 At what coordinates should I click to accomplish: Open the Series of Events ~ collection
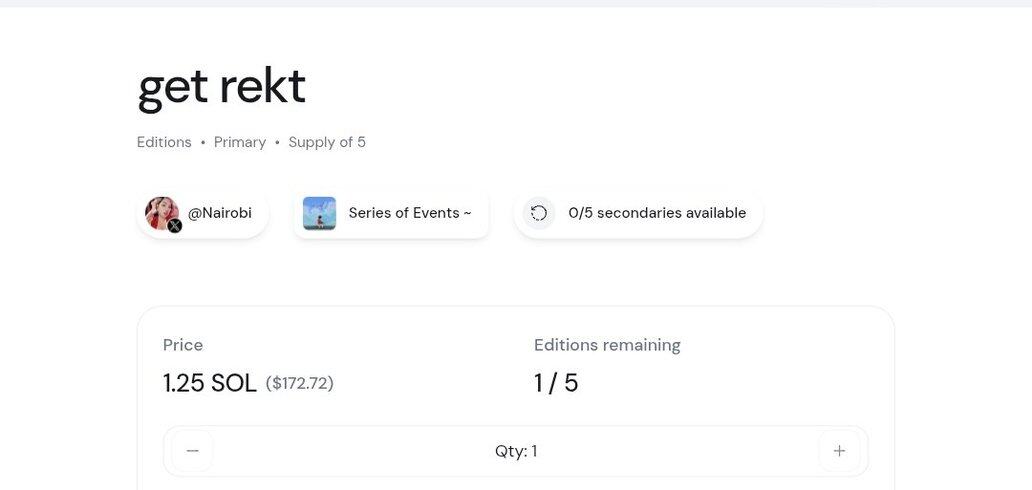pos(409,213)
